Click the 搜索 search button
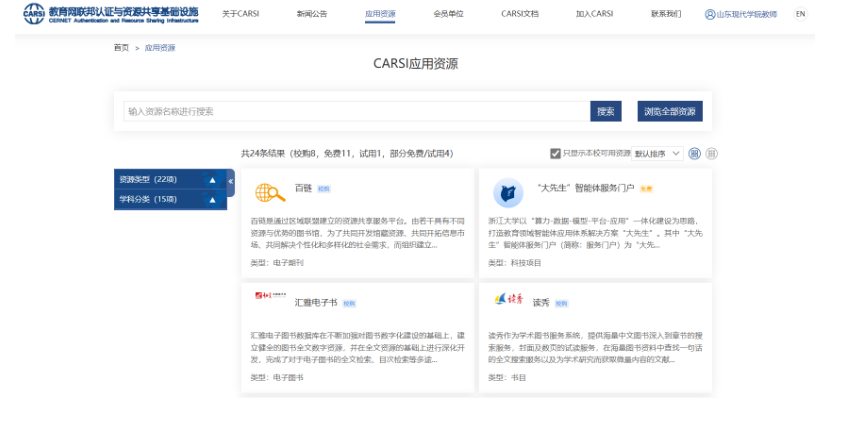The width and height of the screenshot is (847, 431). tap(605, 111)
